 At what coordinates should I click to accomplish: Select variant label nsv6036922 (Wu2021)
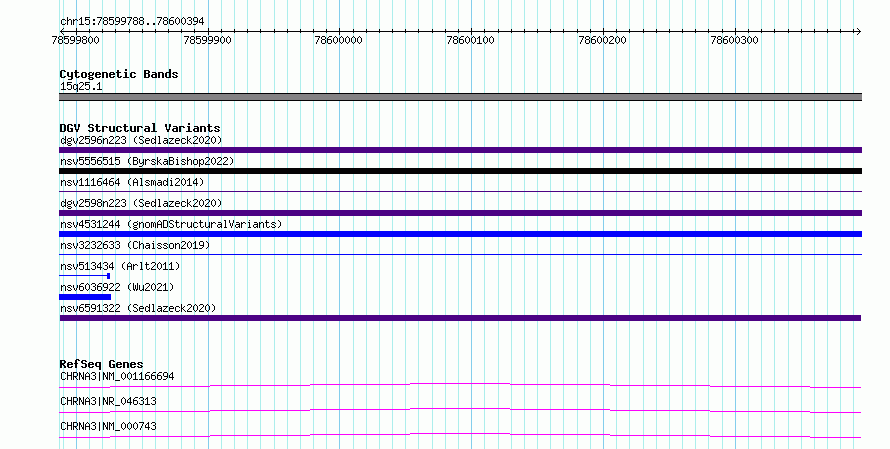coord(117,287)
